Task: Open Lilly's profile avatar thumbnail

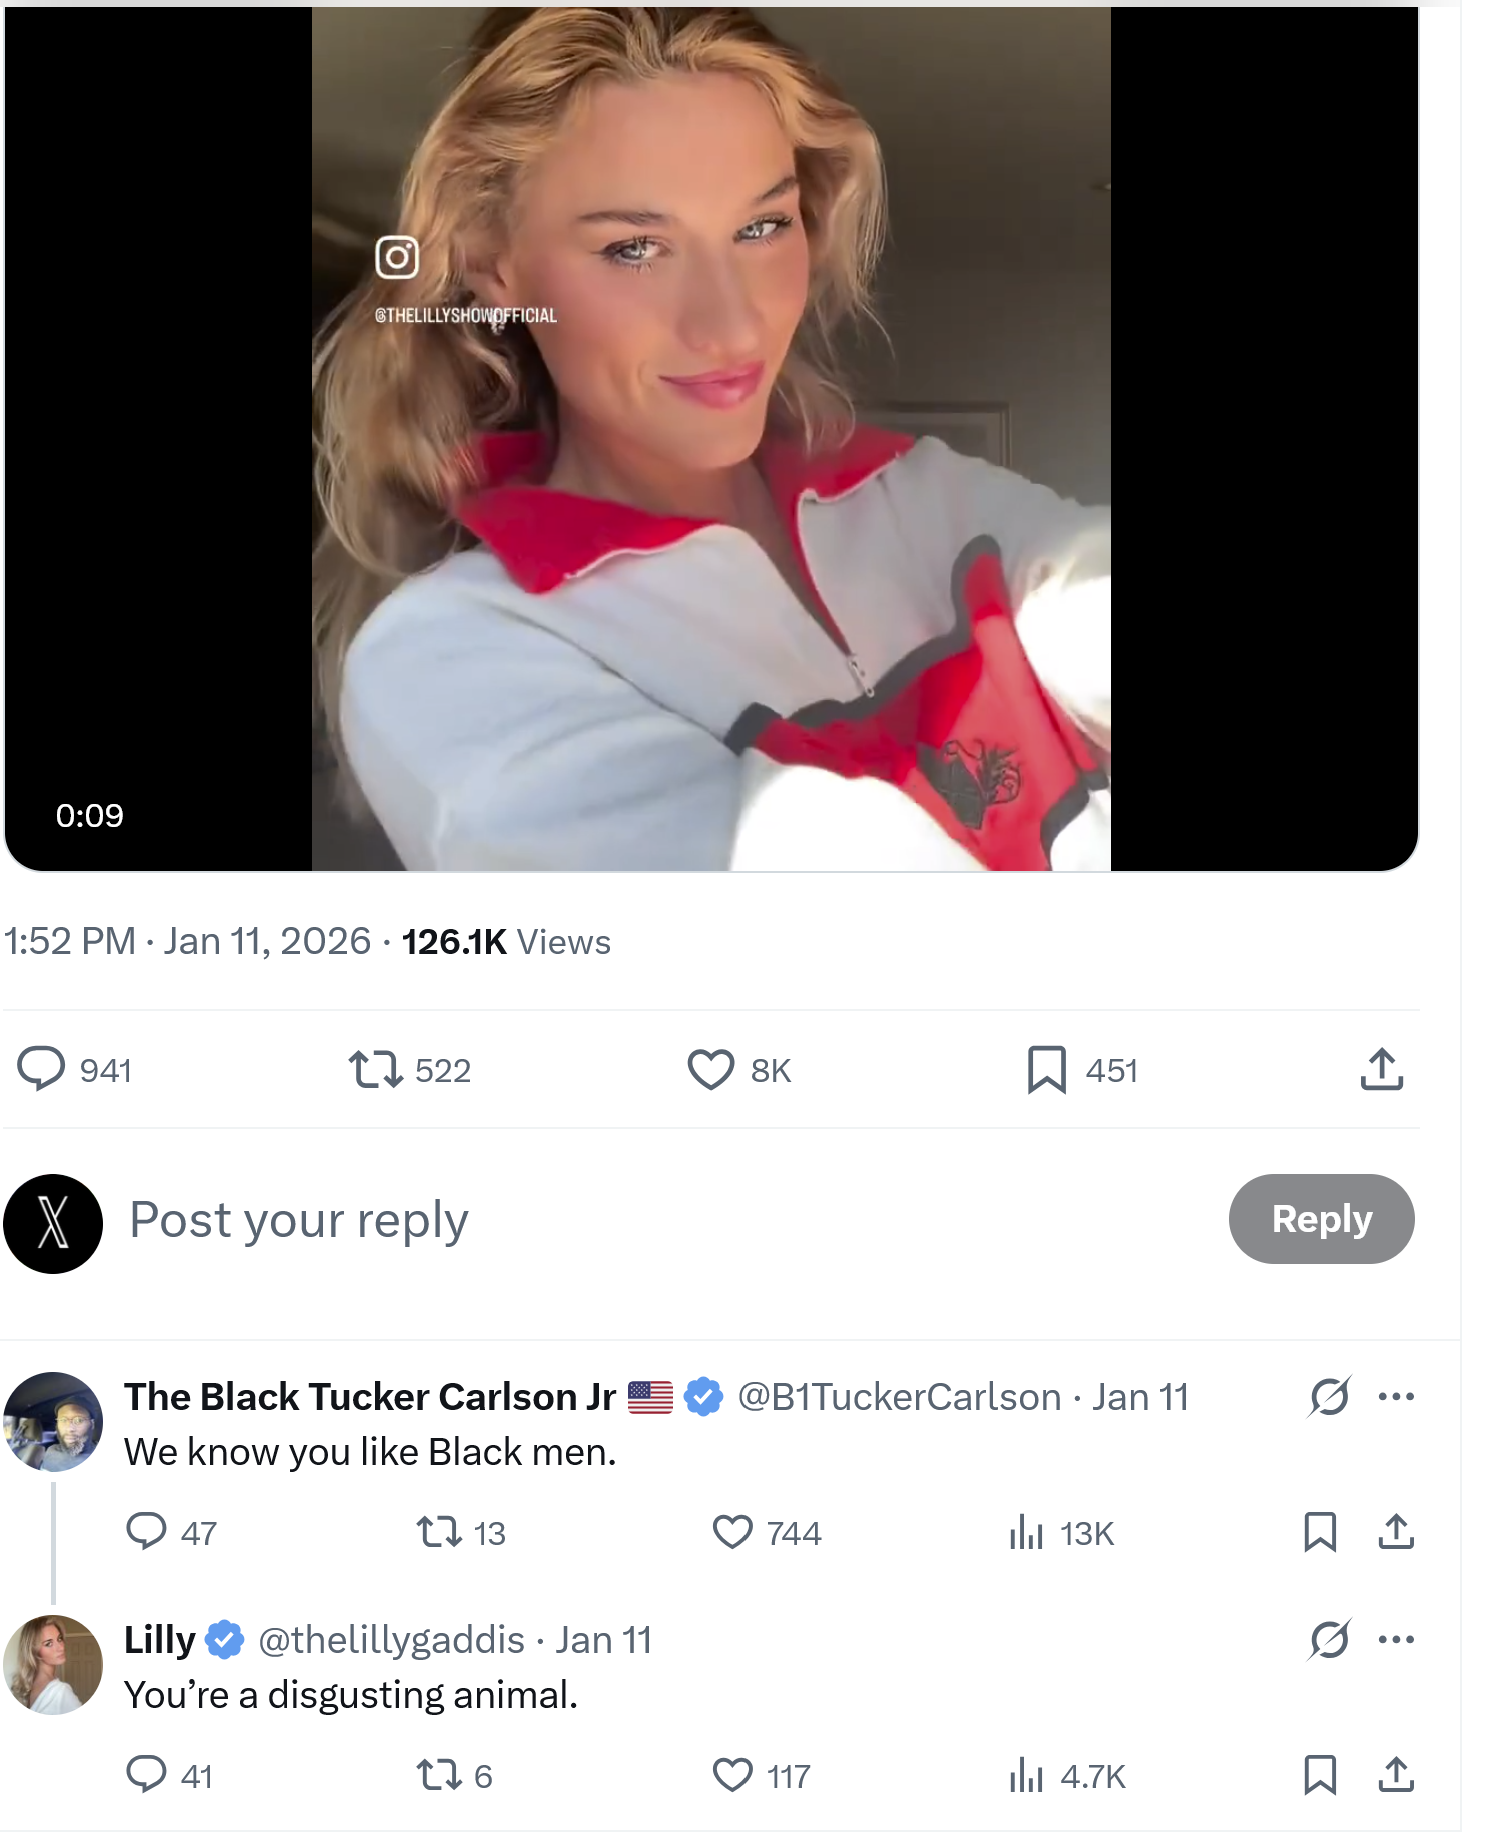Action: click(x=53, y=1665)
